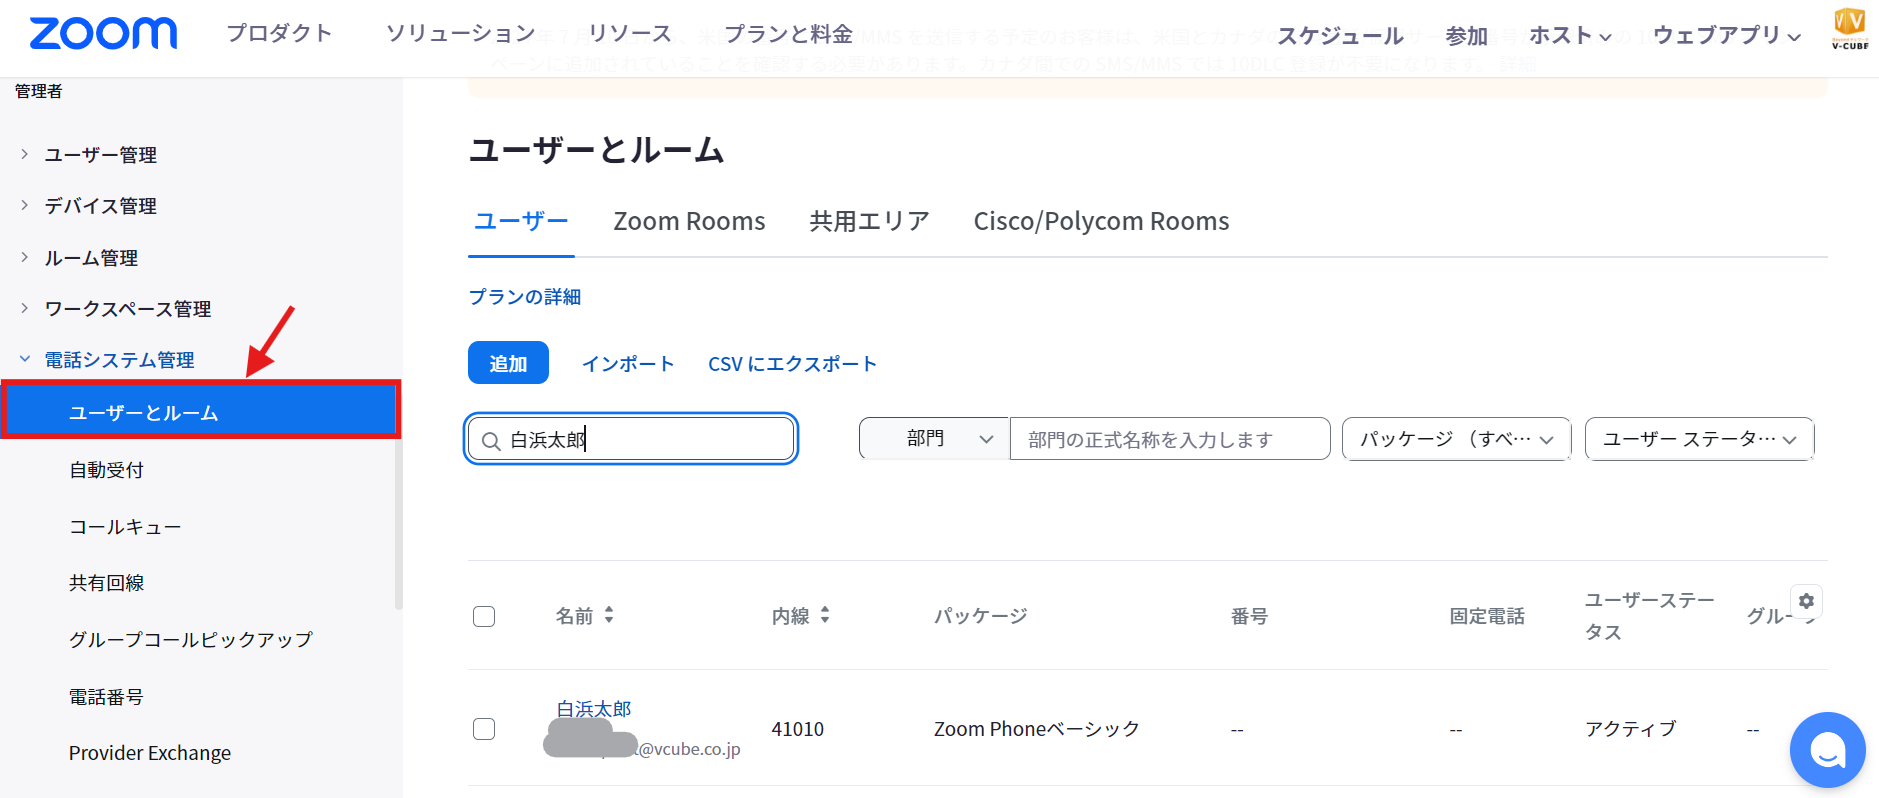Click アクティブ status cell
Screen dimensions: 1879x798
coord(1631,729)
